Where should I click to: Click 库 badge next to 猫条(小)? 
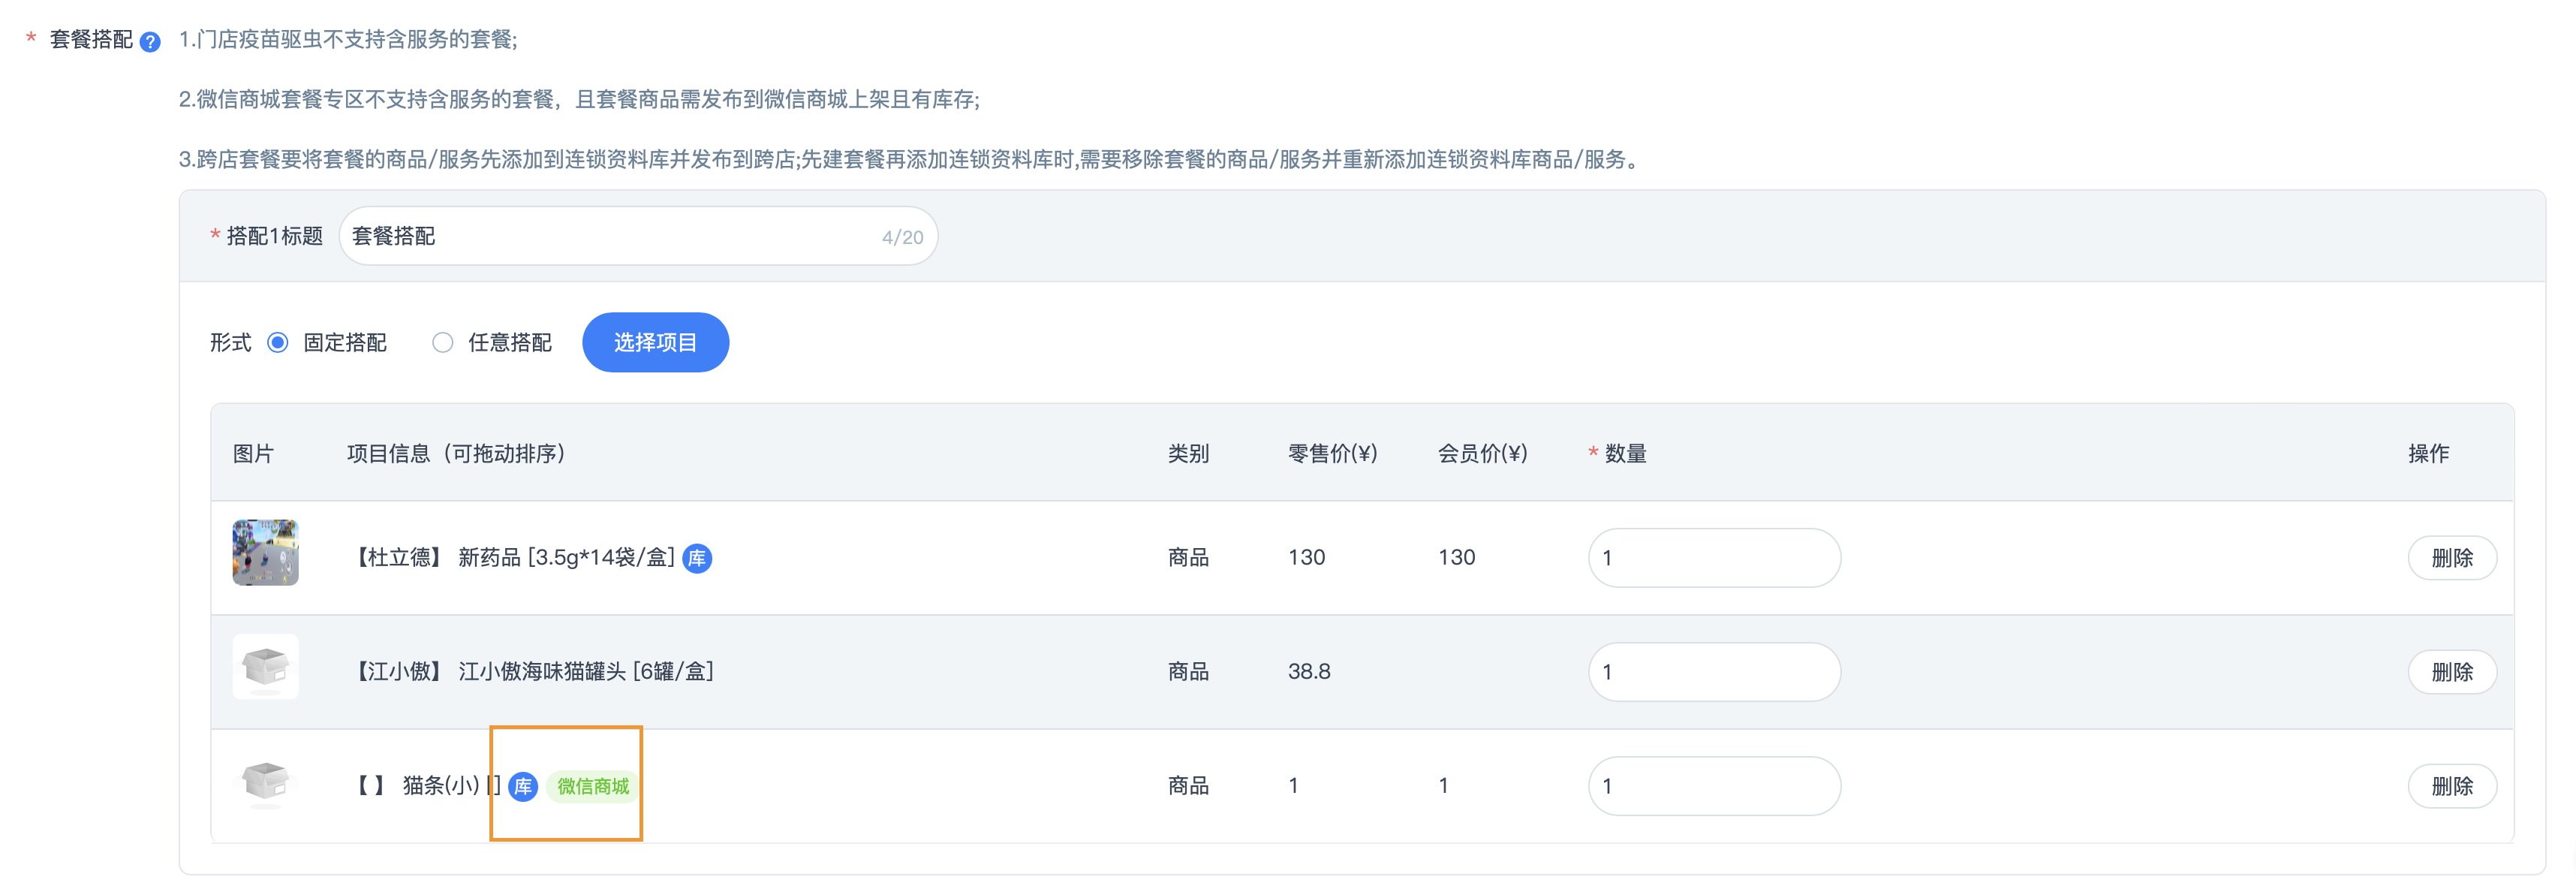tap(523, 786)
